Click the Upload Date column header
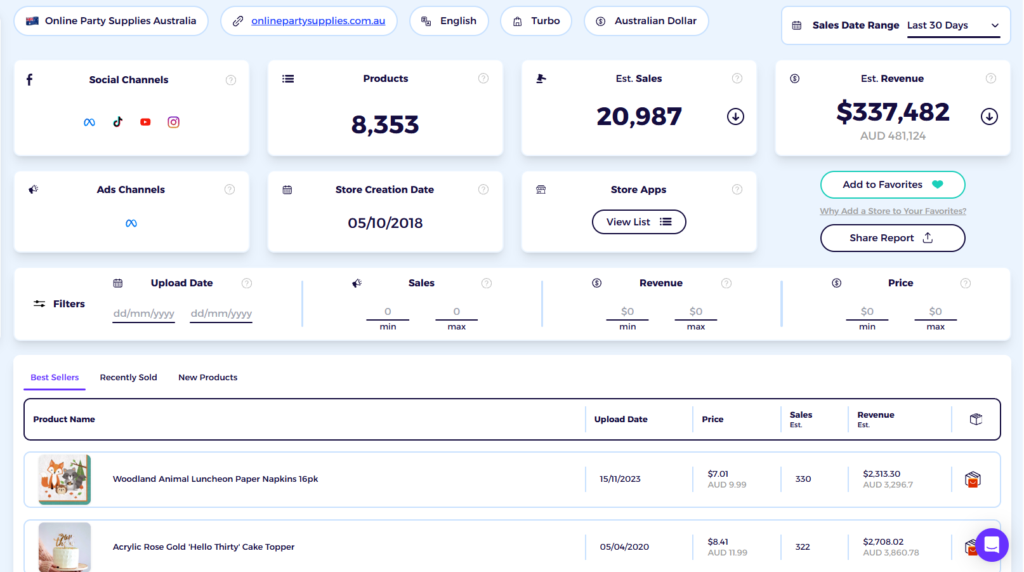Screen dimensions: 1024x572 [621, 419]
